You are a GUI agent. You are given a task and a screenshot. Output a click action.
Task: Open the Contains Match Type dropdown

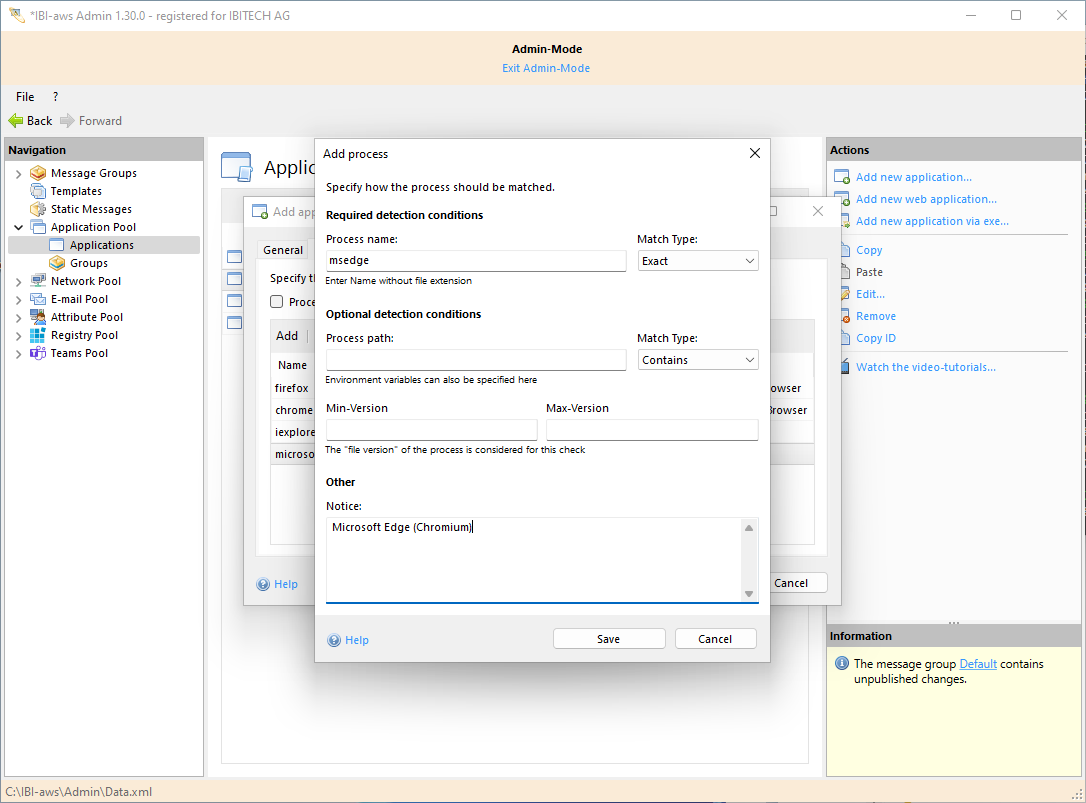(698, 359)
